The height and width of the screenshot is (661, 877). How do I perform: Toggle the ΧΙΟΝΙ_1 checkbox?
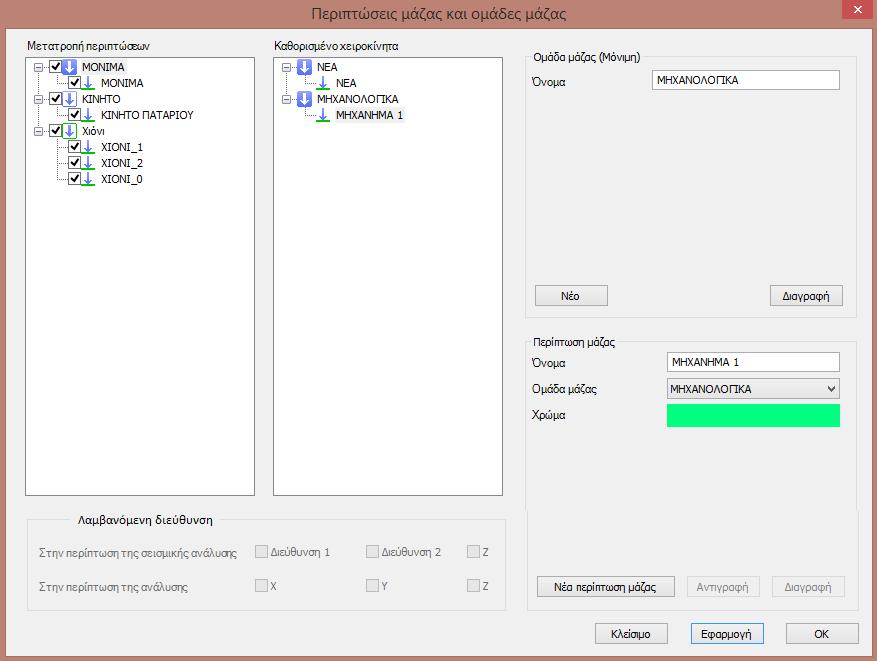[x=74, y=147]
